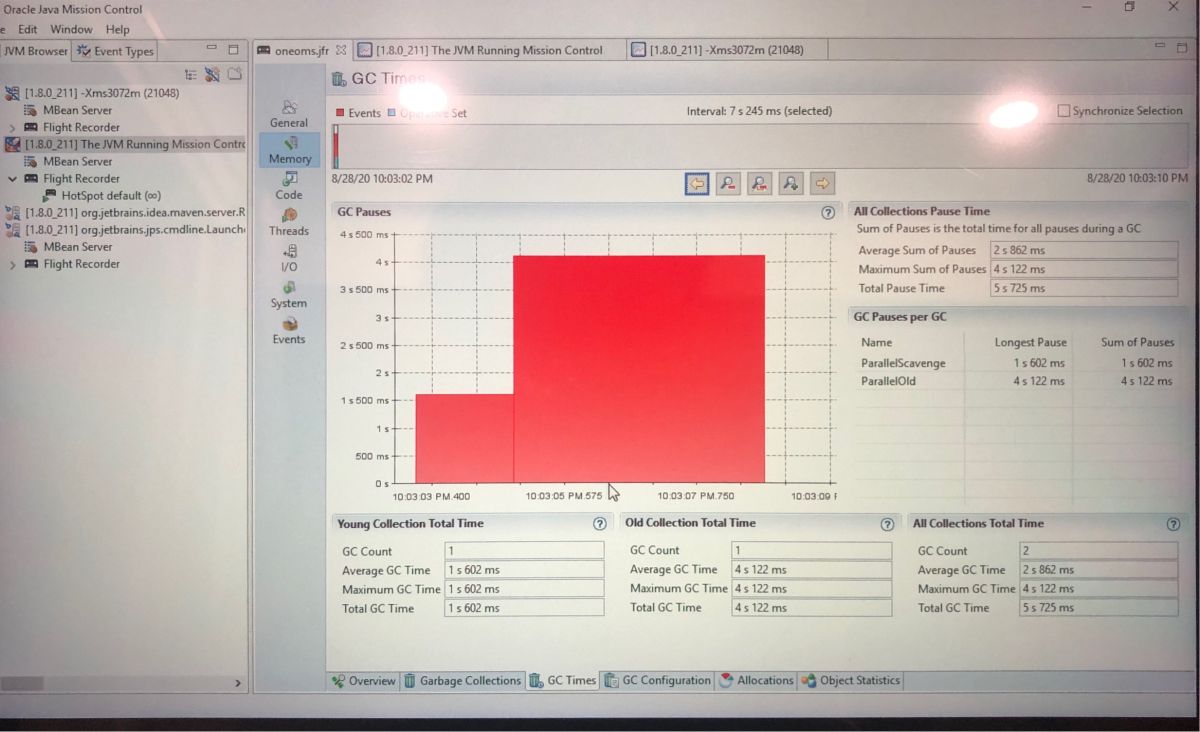Select the HotSpot default recording
1200x732 pixels.
[x=102, y=196]
